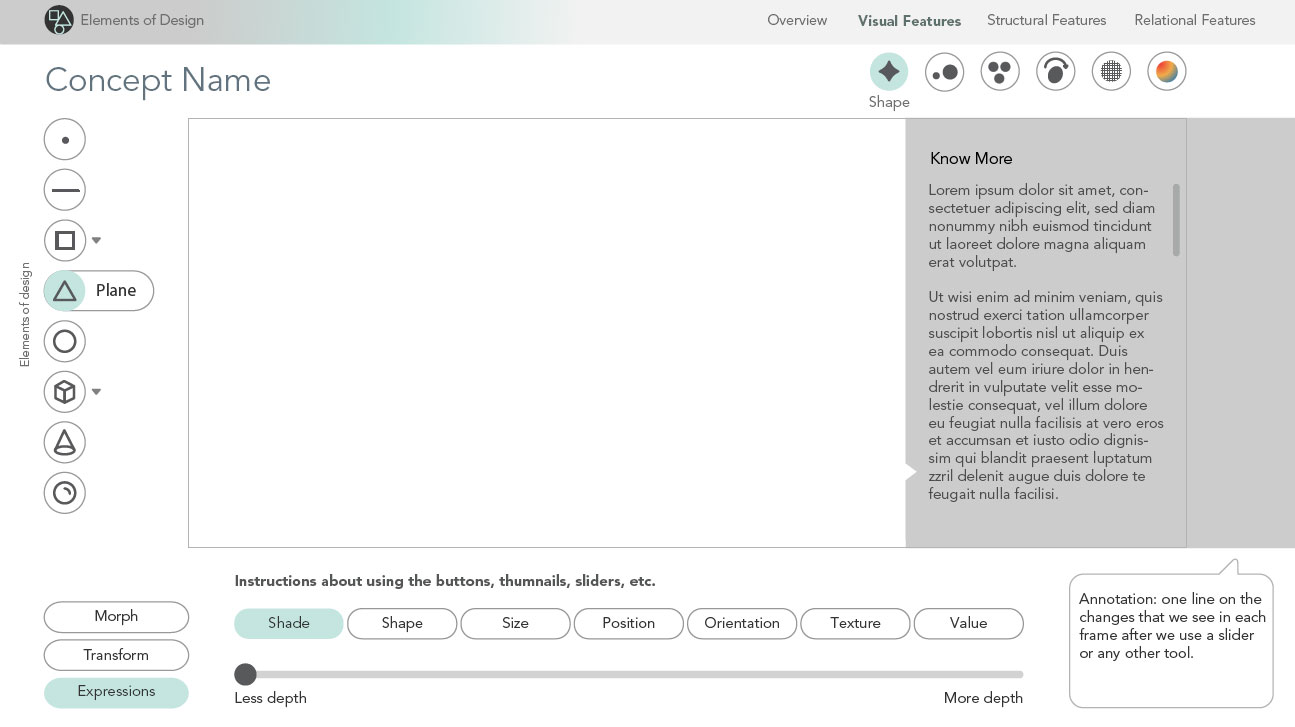Click the Morph button
Screen dimensions: 1295x727
click(116, 617)
